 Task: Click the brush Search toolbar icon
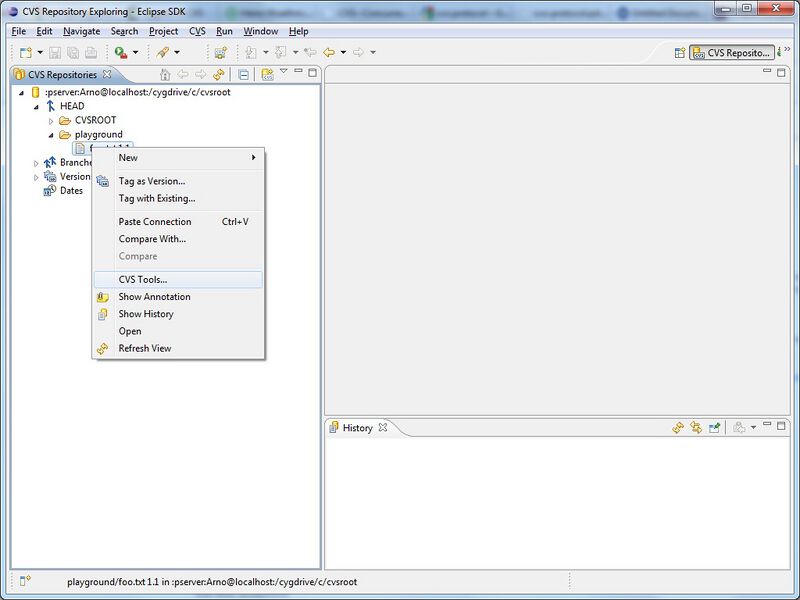[163, 53]
